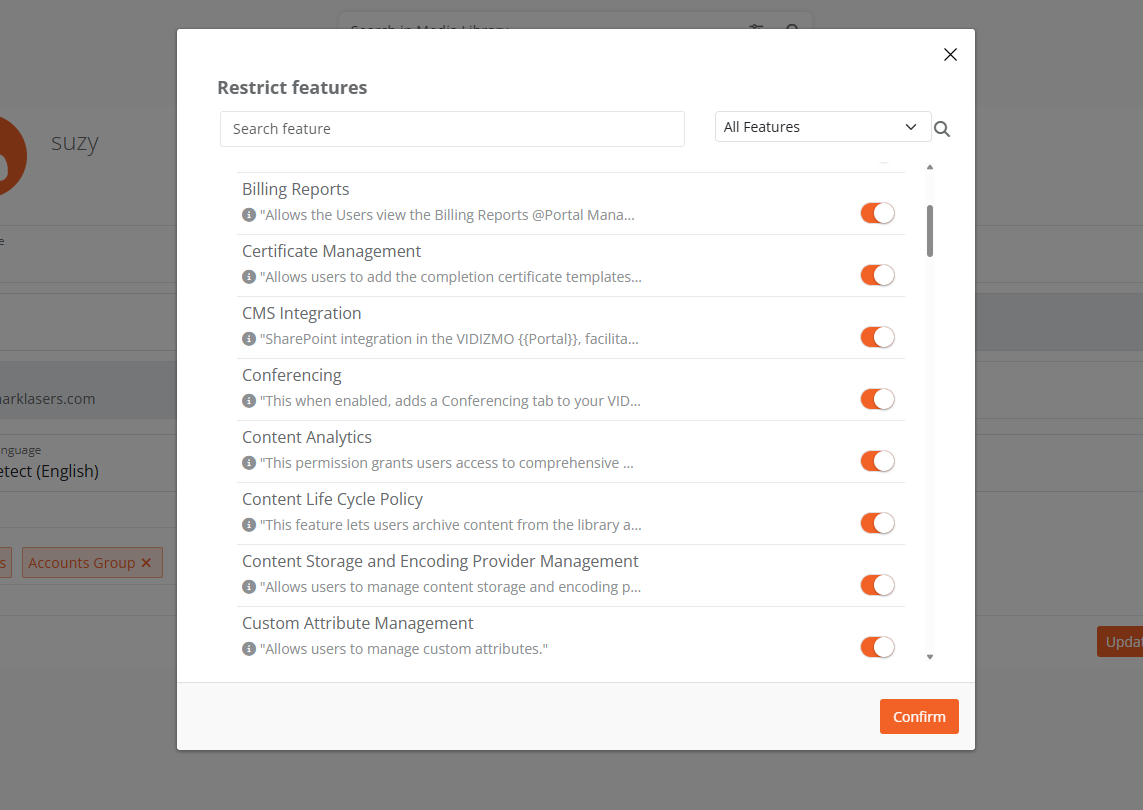The image size is (1143, 810).
Task: Open the Certificate Management feature link
Action: coord(331,251)
